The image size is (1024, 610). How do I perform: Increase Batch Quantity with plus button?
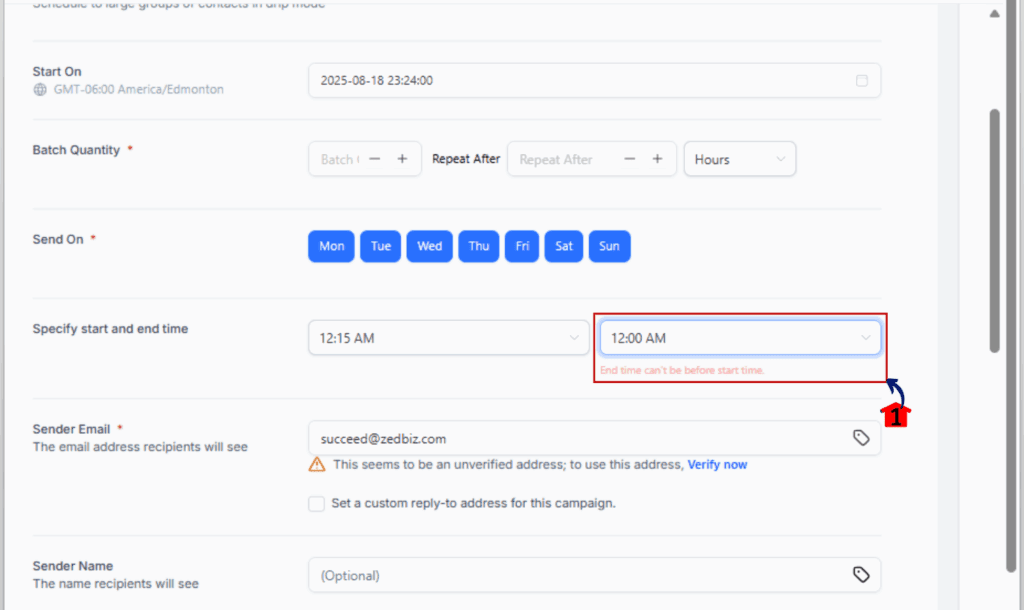(x=402, y=159)
